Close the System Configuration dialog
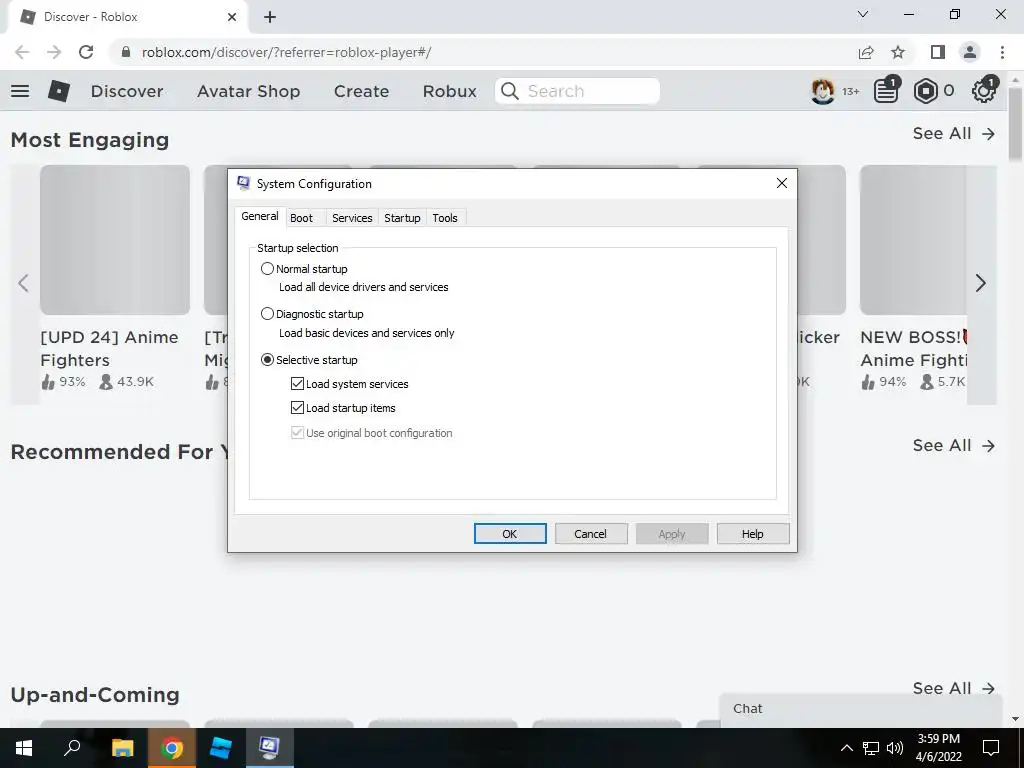 (x=782, y=184)
